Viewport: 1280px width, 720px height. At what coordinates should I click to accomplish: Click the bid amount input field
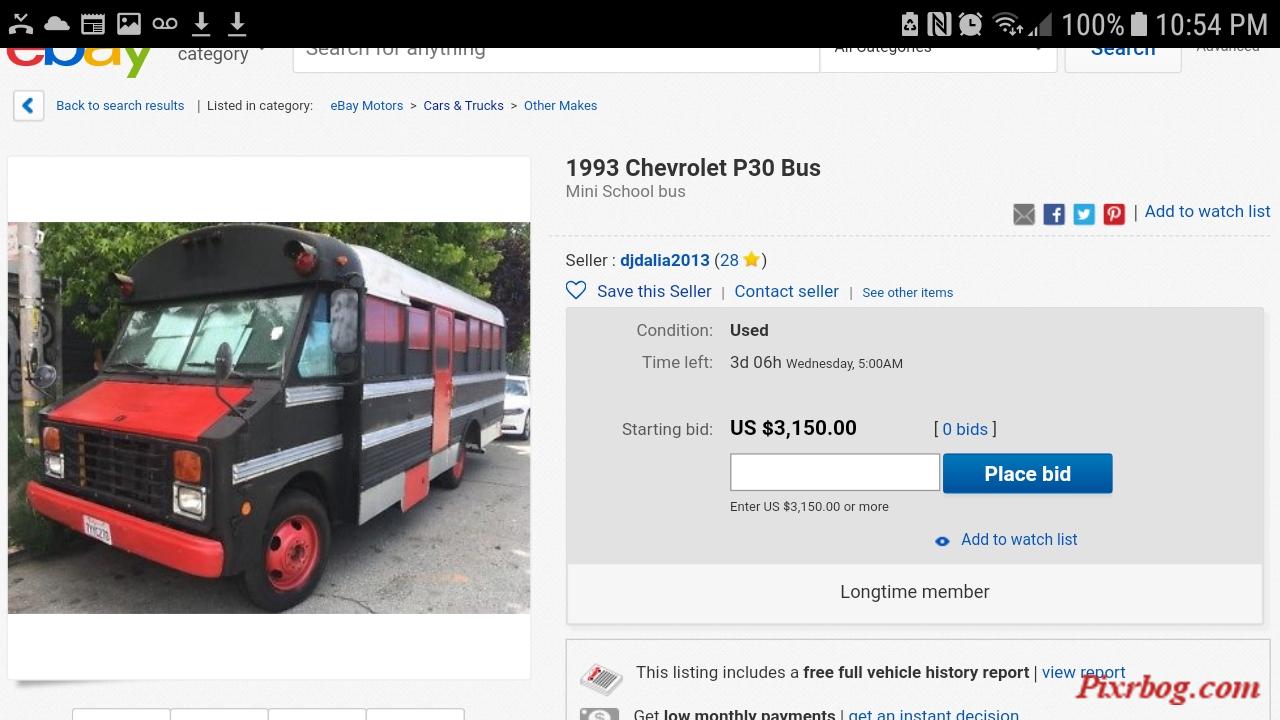click(835, 472)
